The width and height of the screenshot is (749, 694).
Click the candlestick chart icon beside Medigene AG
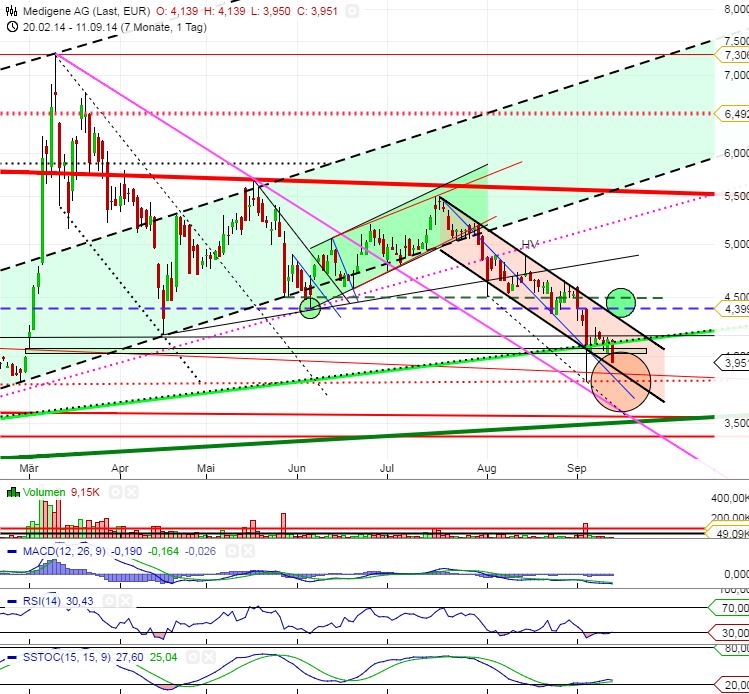tap(11, 11)
